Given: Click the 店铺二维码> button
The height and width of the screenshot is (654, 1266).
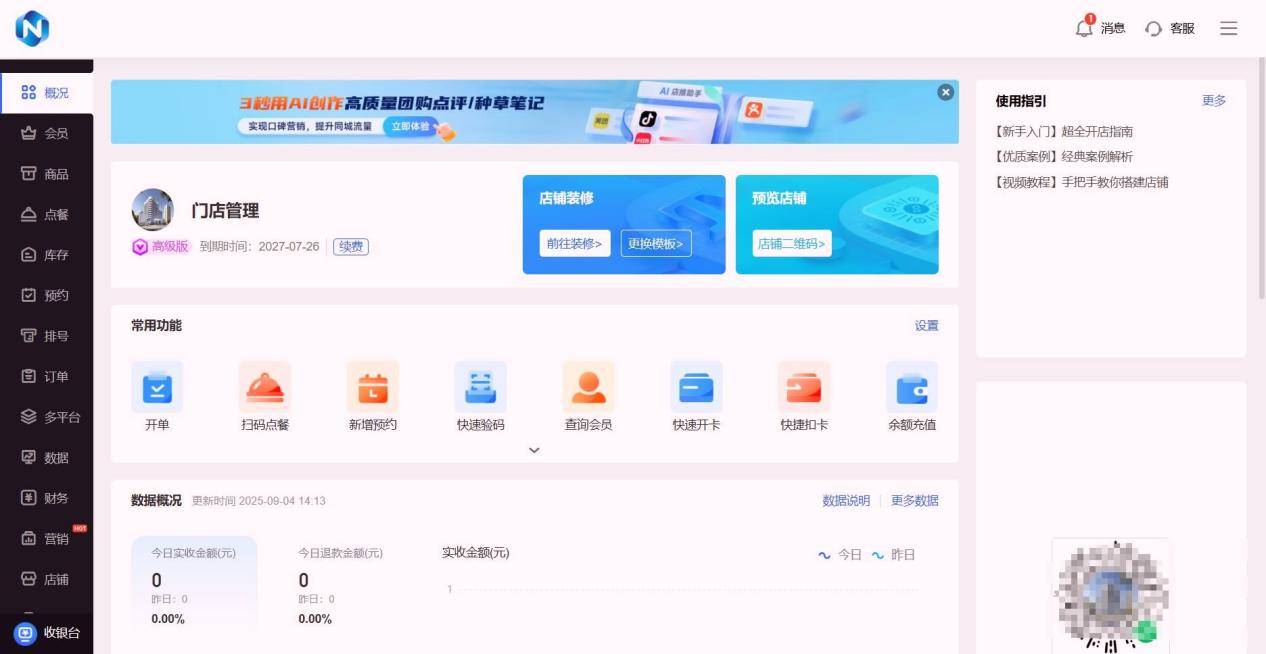Looking at the screenshot, I should point(792,244).
